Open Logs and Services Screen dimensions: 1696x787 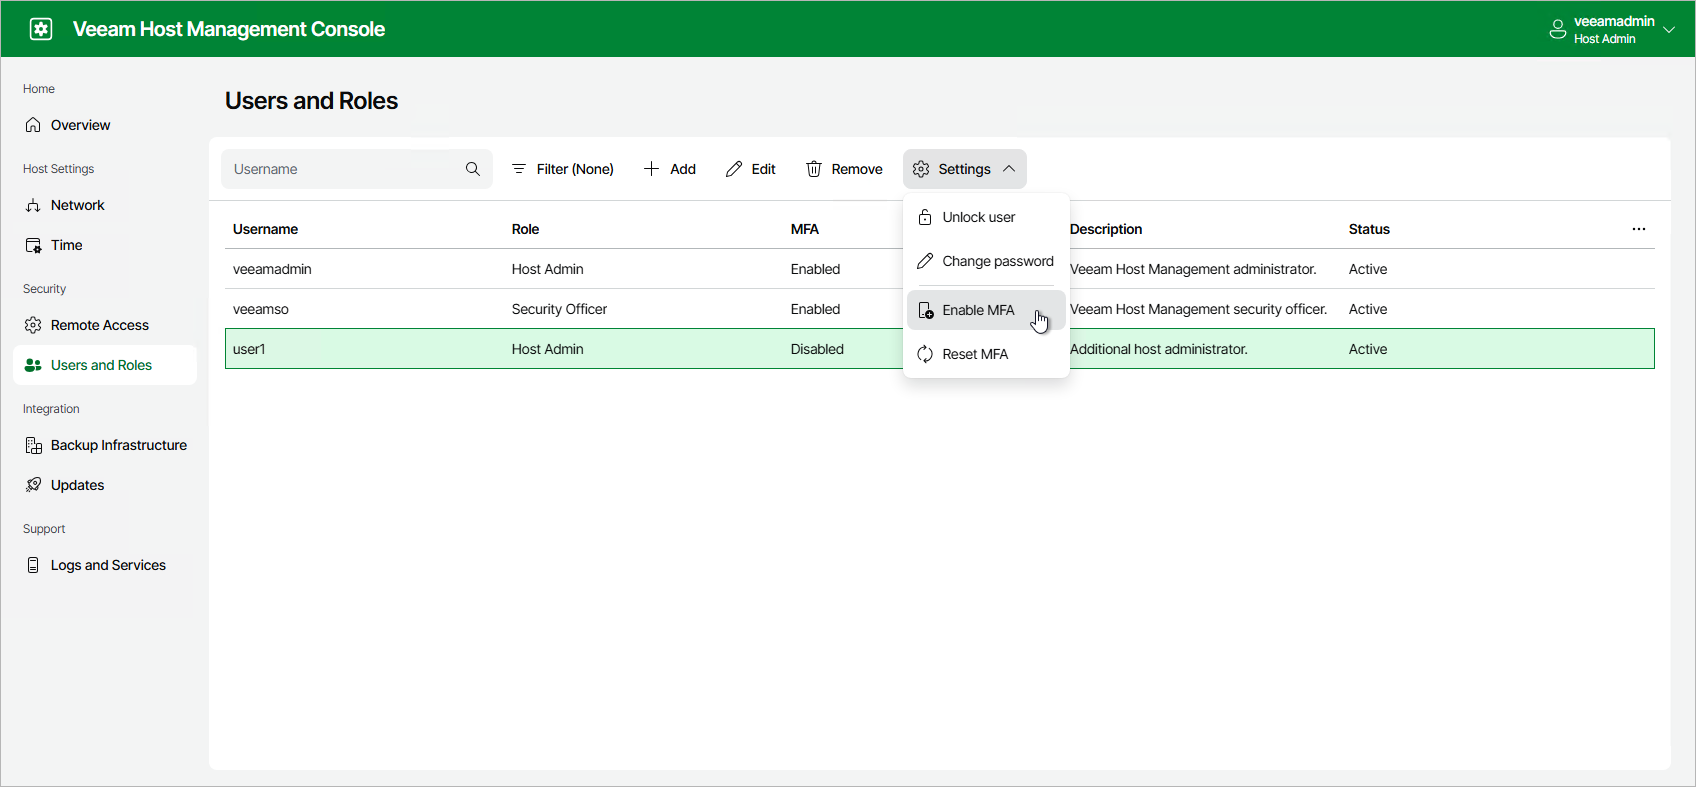pyautogui.click(x=105, y=565)
